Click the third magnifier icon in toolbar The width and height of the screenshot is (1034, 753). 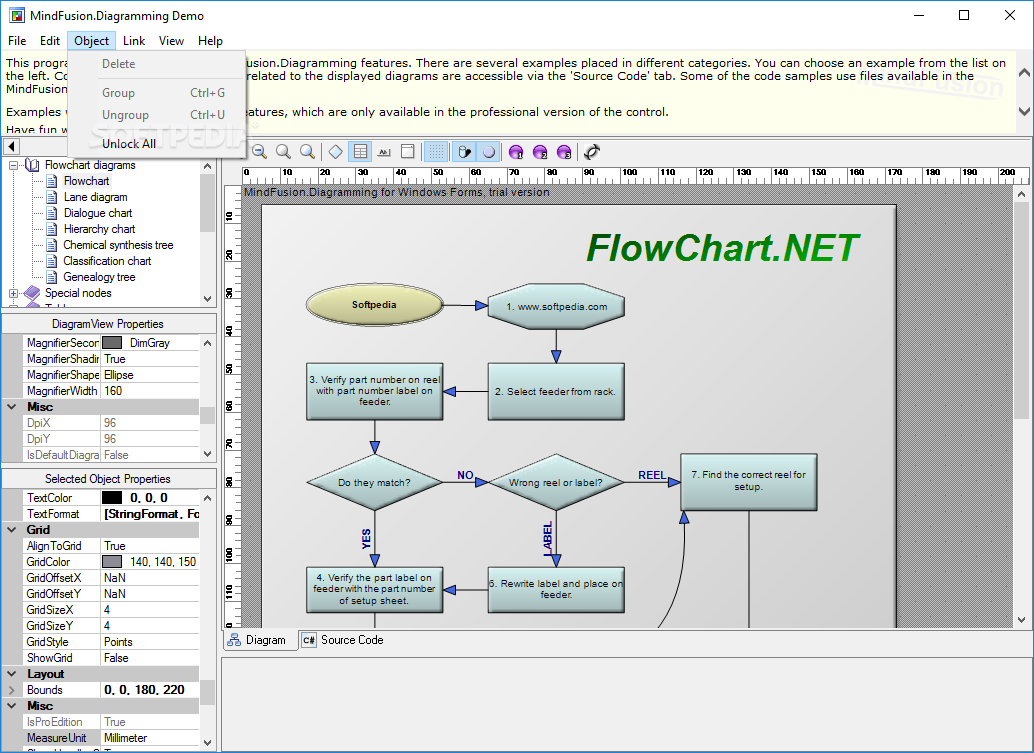point(307,152)
